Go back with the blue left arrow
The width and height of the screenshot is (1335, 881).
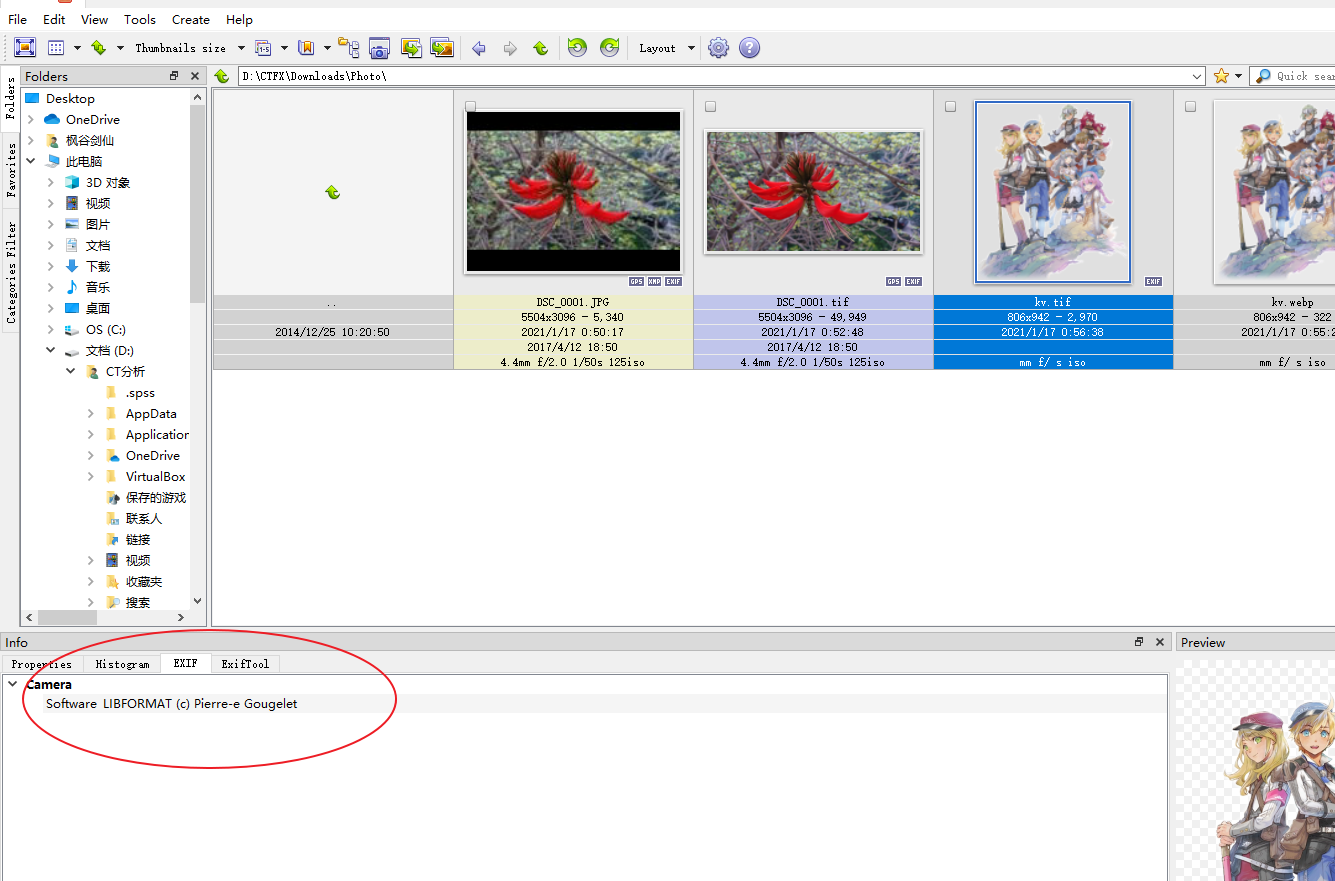point(479,48)
